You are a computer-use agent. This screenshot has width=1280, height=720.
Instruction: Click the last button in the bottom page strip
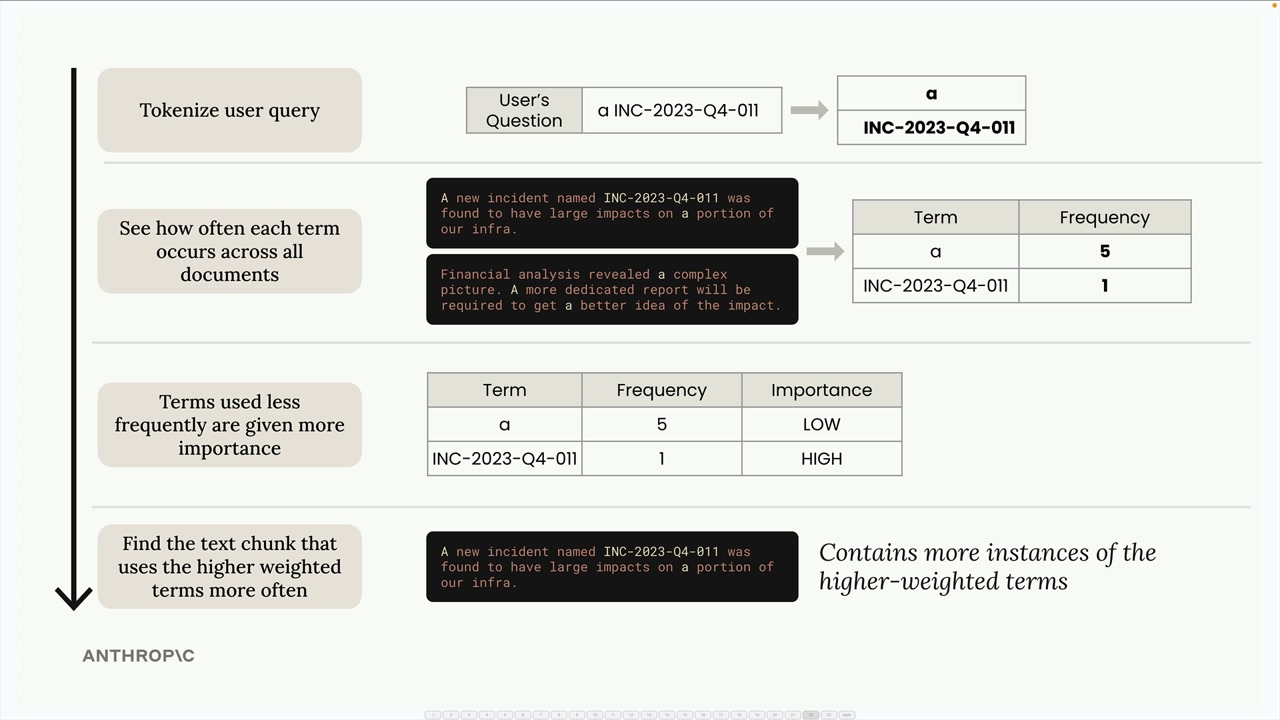(x=847, y=715)
